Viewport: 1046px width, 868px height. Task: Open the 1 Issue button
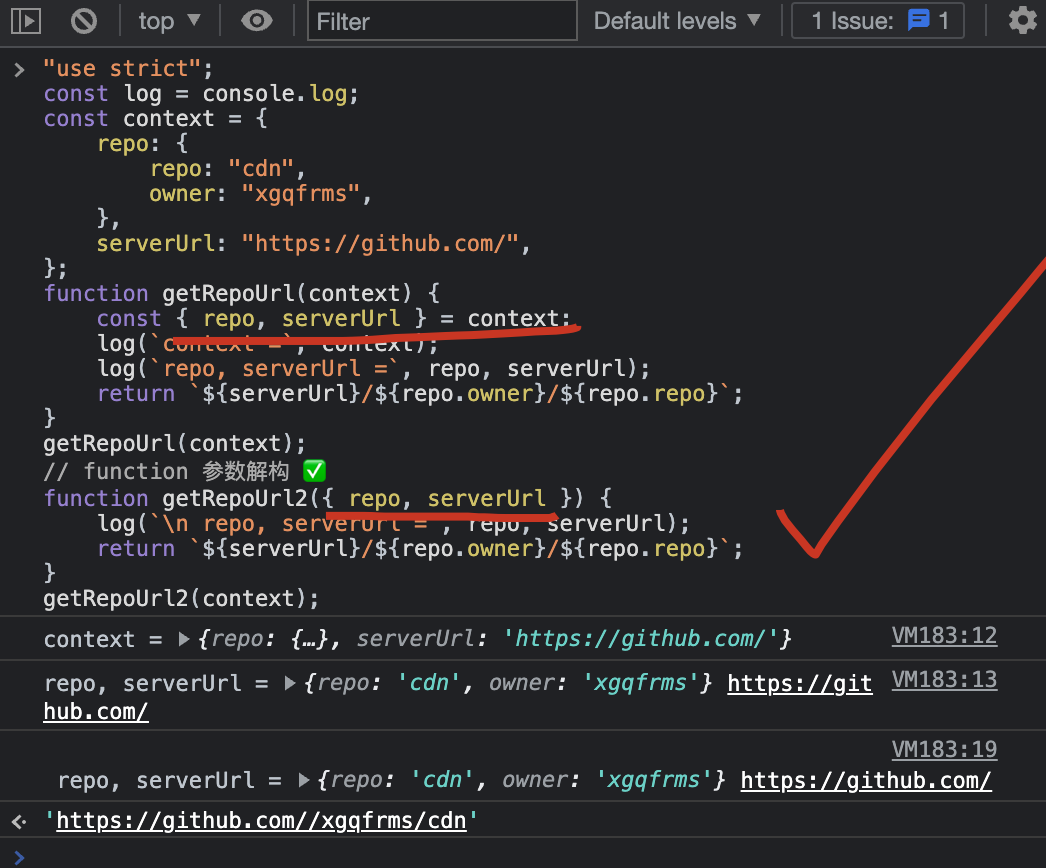coord(877,21)
